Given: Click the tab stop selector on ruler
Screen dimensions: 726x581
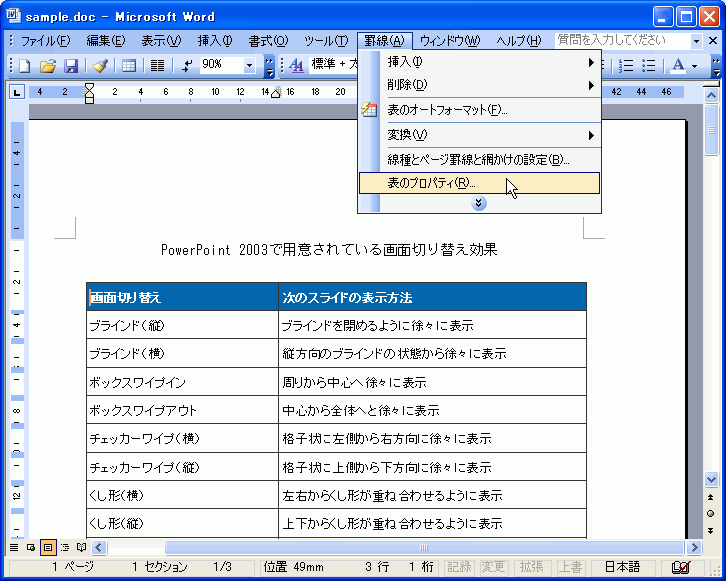Looking at the screenshot, I should [17, 92].
